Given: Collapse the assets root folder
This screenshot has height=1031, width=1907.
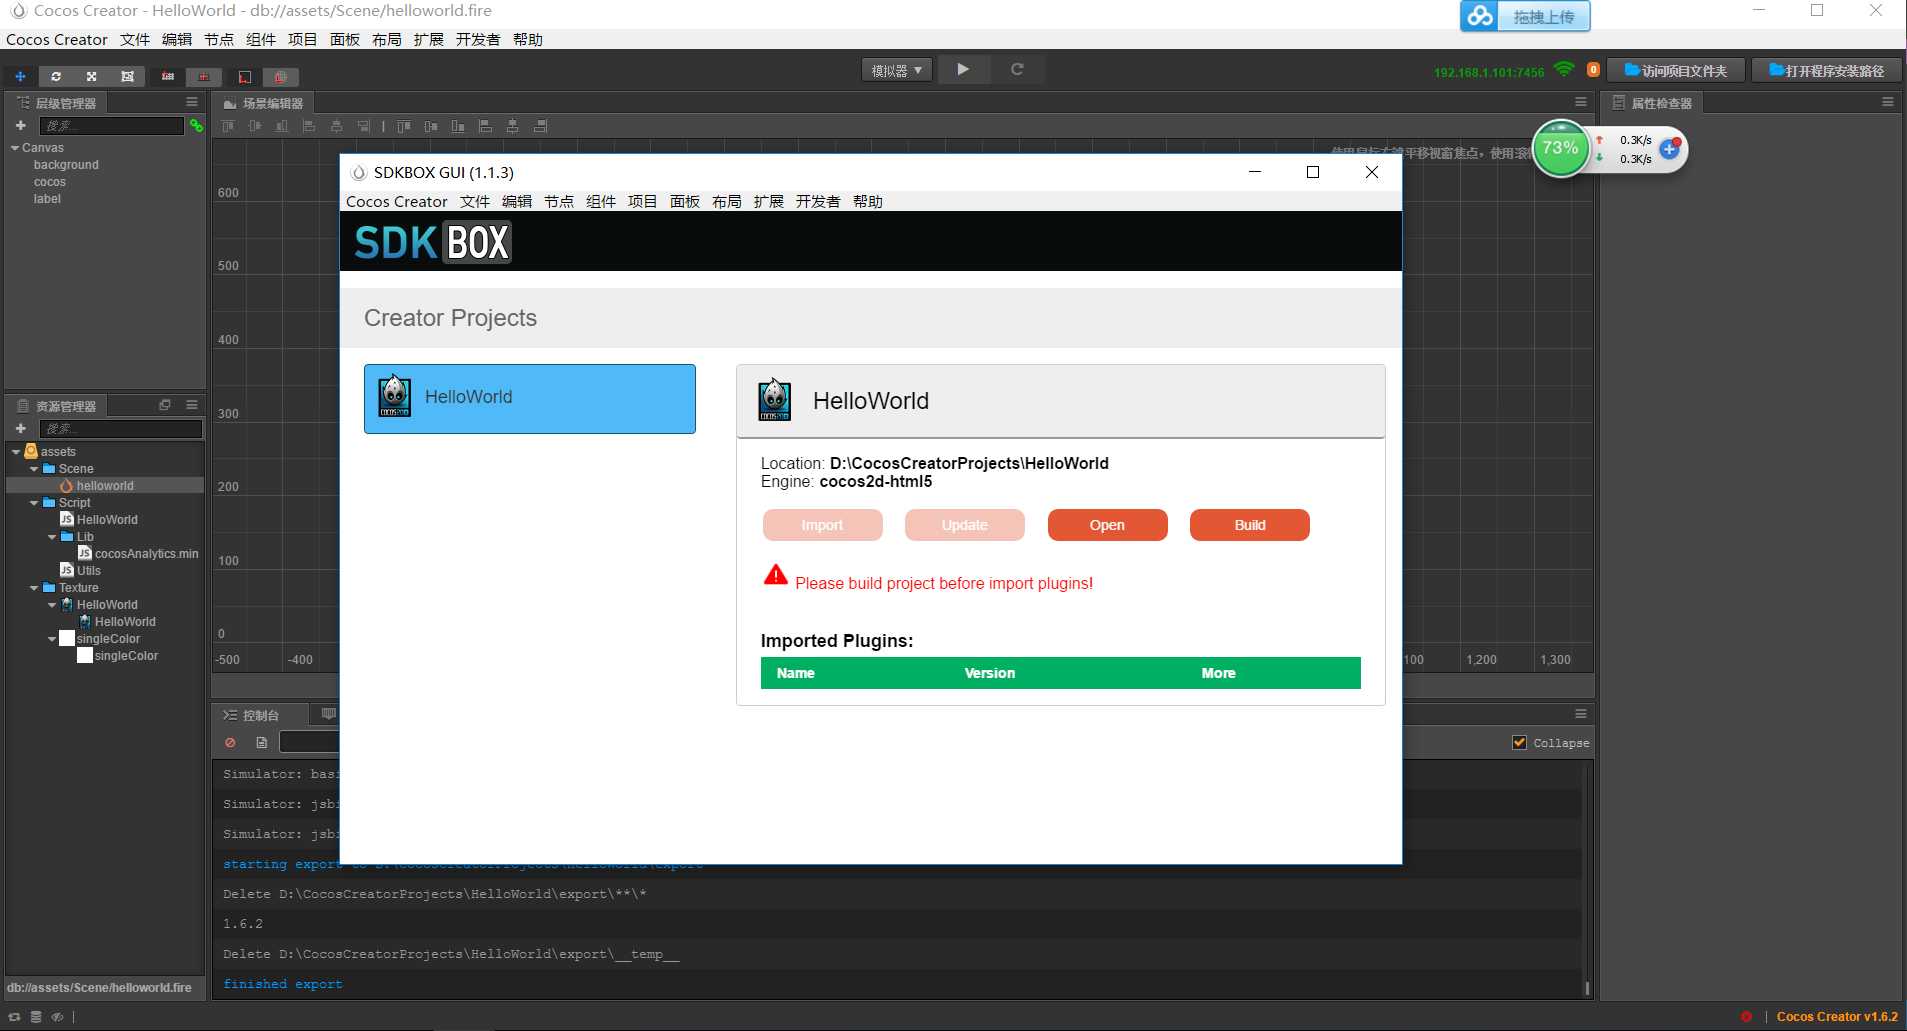Looking at the screenshot, I should click(x=15, y=452).
